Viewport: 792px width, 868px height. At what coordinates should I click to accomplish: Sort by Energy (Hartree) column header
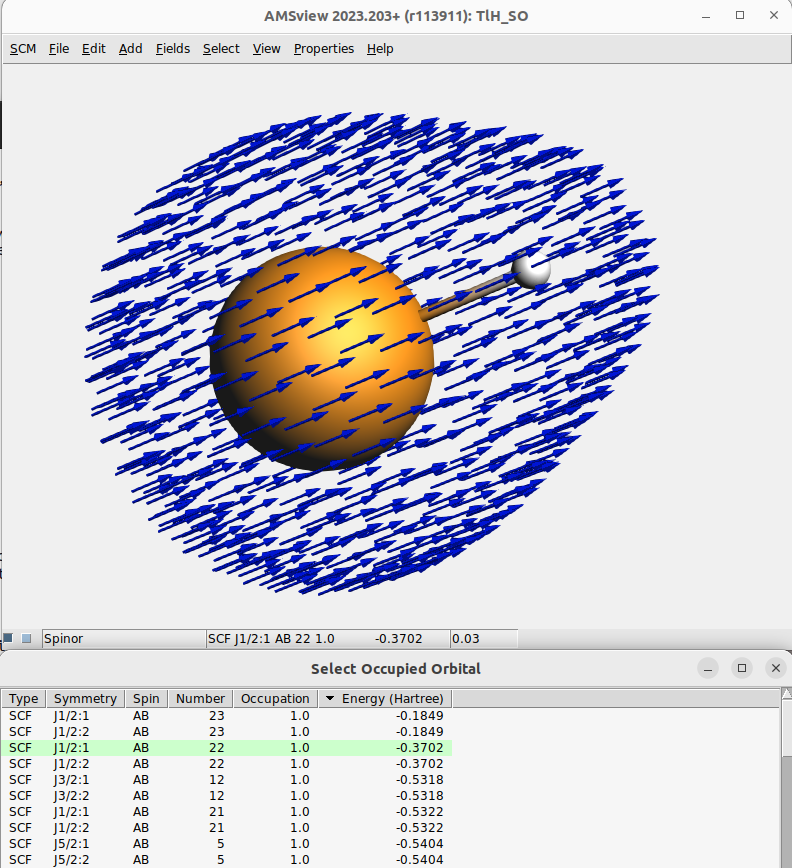pos(392,698)
